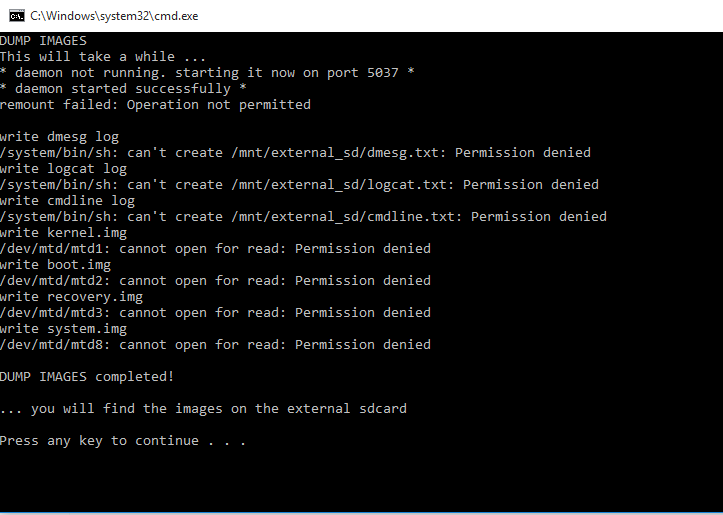The width and height of the screenshot is (723, 515).
Task: Select the "daemon not running" port 5037 line
Action: pos(207,73)
